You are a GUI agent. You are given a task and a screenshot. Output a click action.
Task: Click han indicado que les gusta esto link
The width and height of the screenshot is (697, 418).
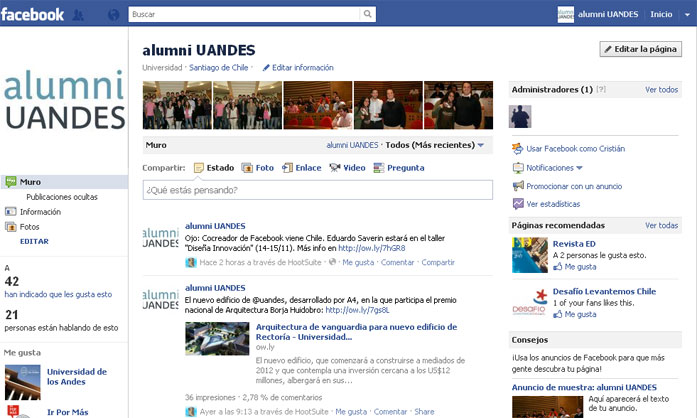58,294
